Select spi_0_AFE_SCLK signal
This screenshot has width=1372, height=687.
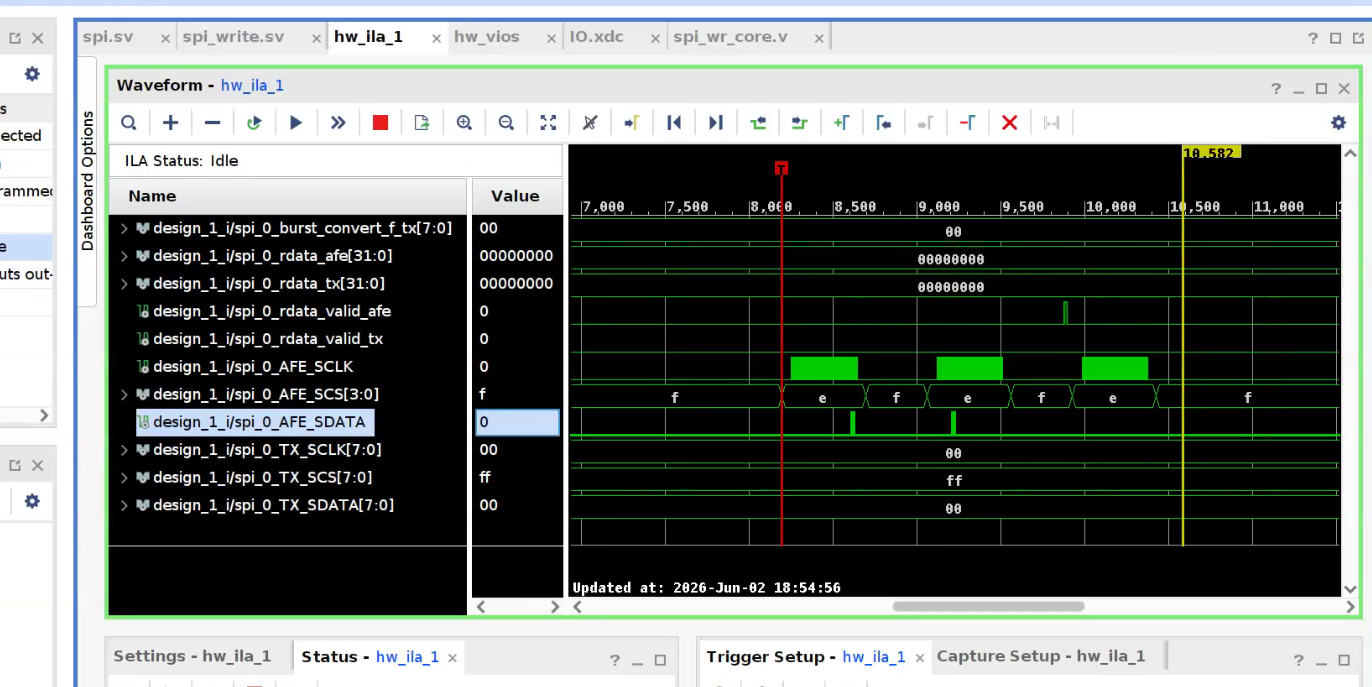coord(253,367)
